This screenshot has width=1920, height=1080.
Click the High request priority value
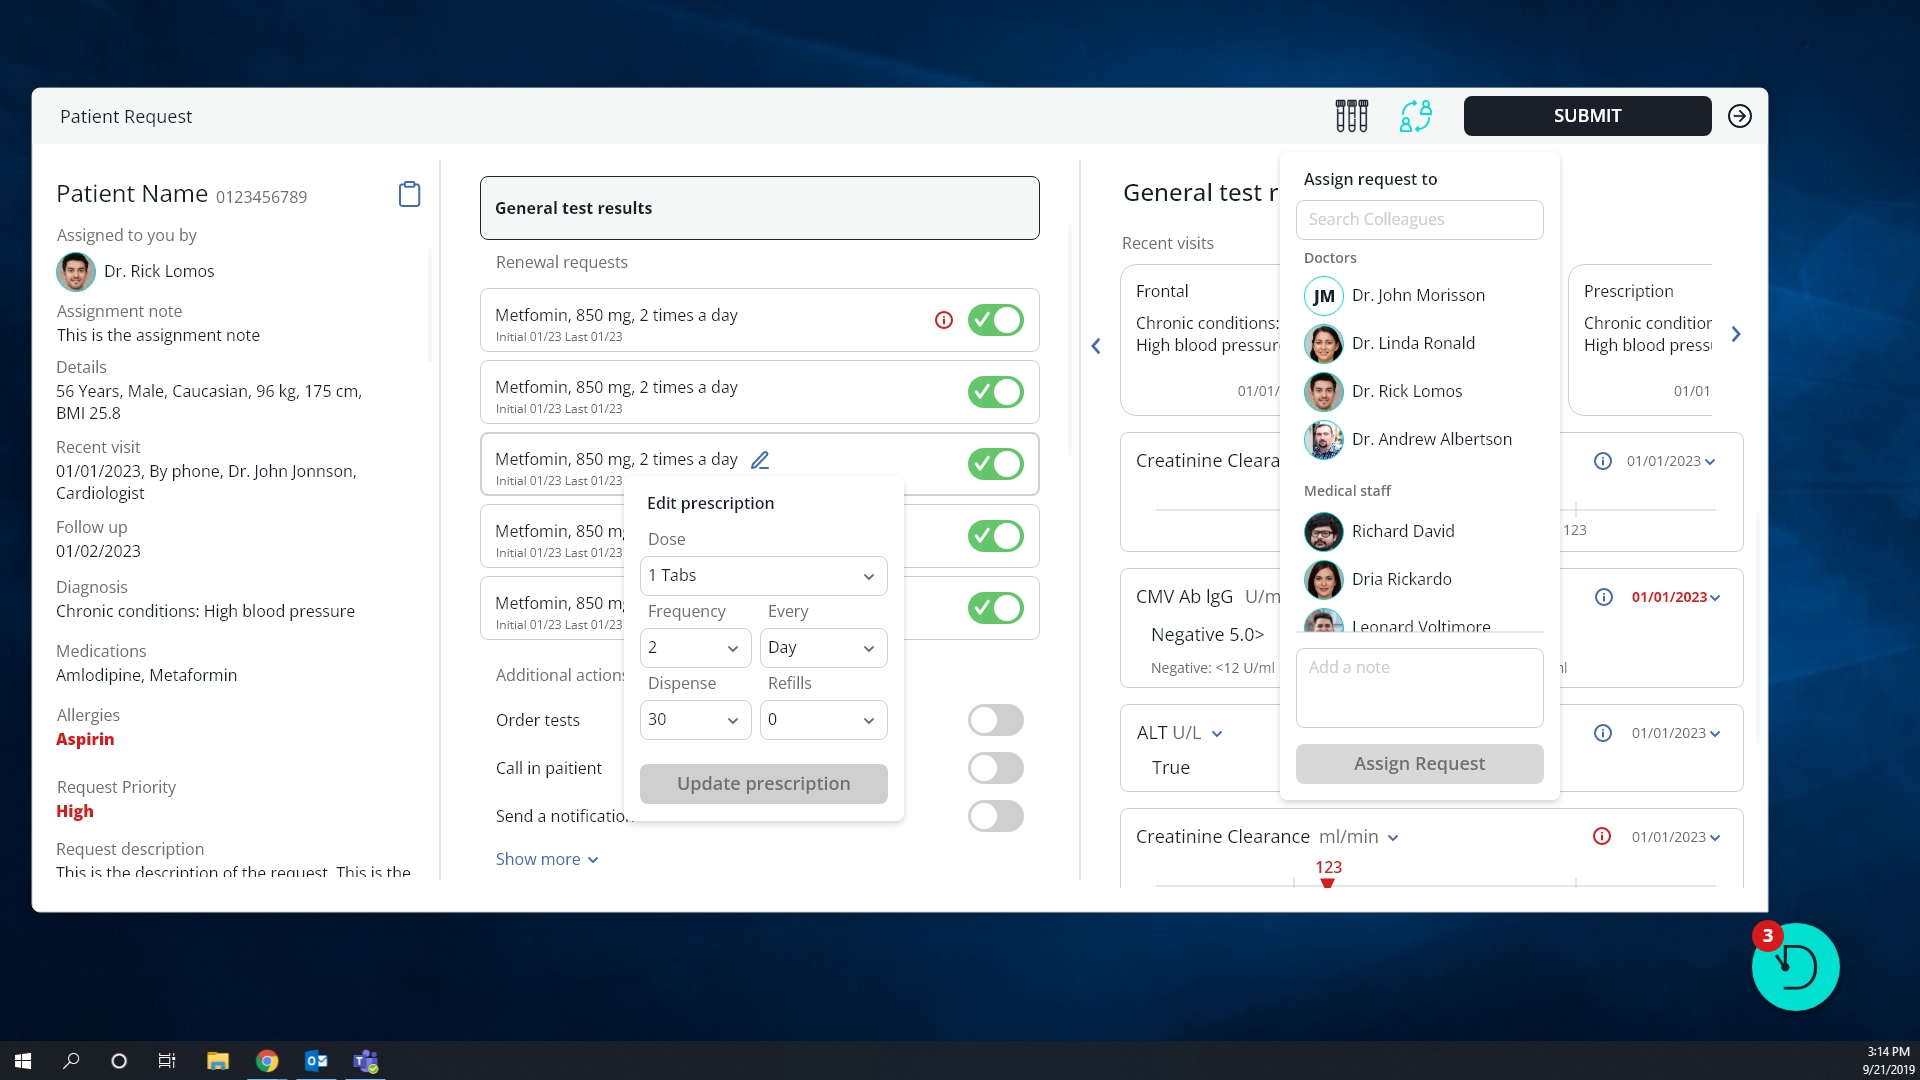(75, 811)
